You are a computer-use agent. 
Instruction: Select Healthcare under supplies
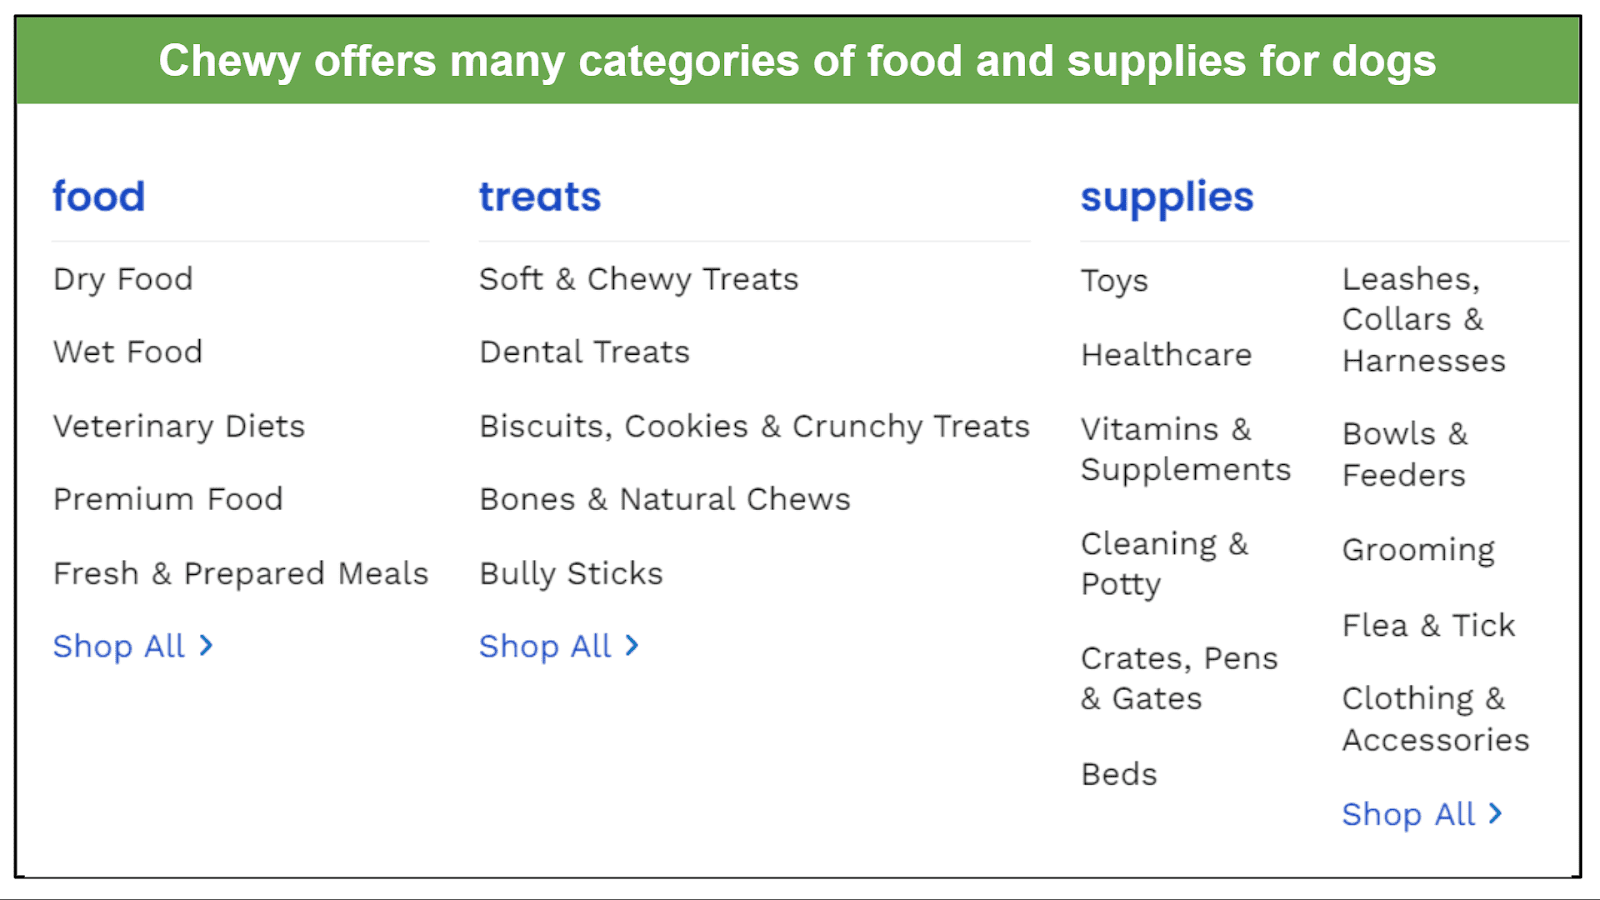coord(1166,355)
